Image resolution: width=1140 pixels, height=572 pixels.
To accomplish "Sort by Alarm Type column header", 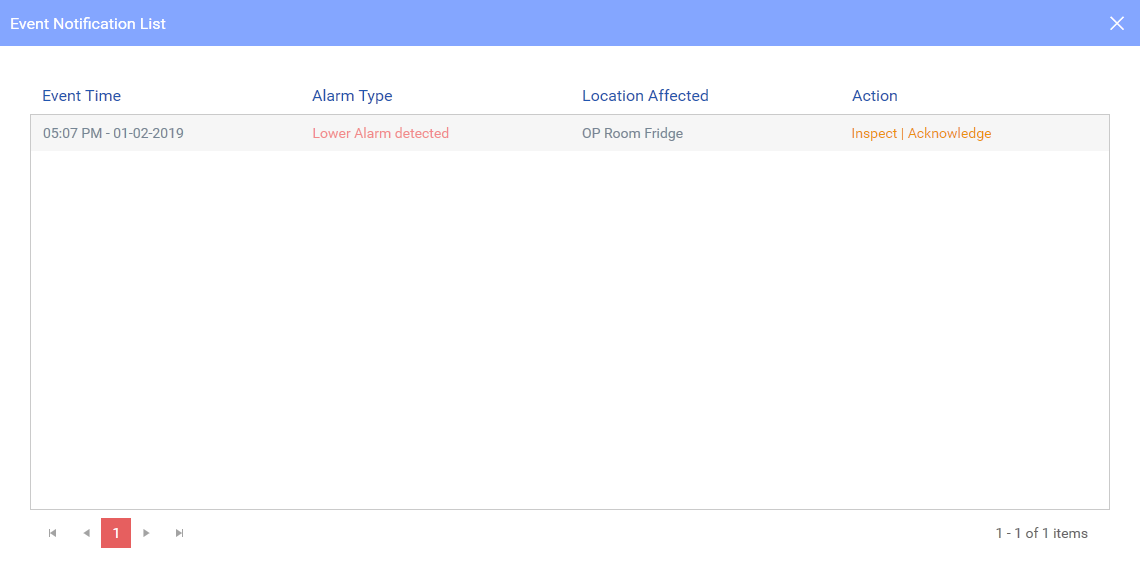I will (352, 96).
